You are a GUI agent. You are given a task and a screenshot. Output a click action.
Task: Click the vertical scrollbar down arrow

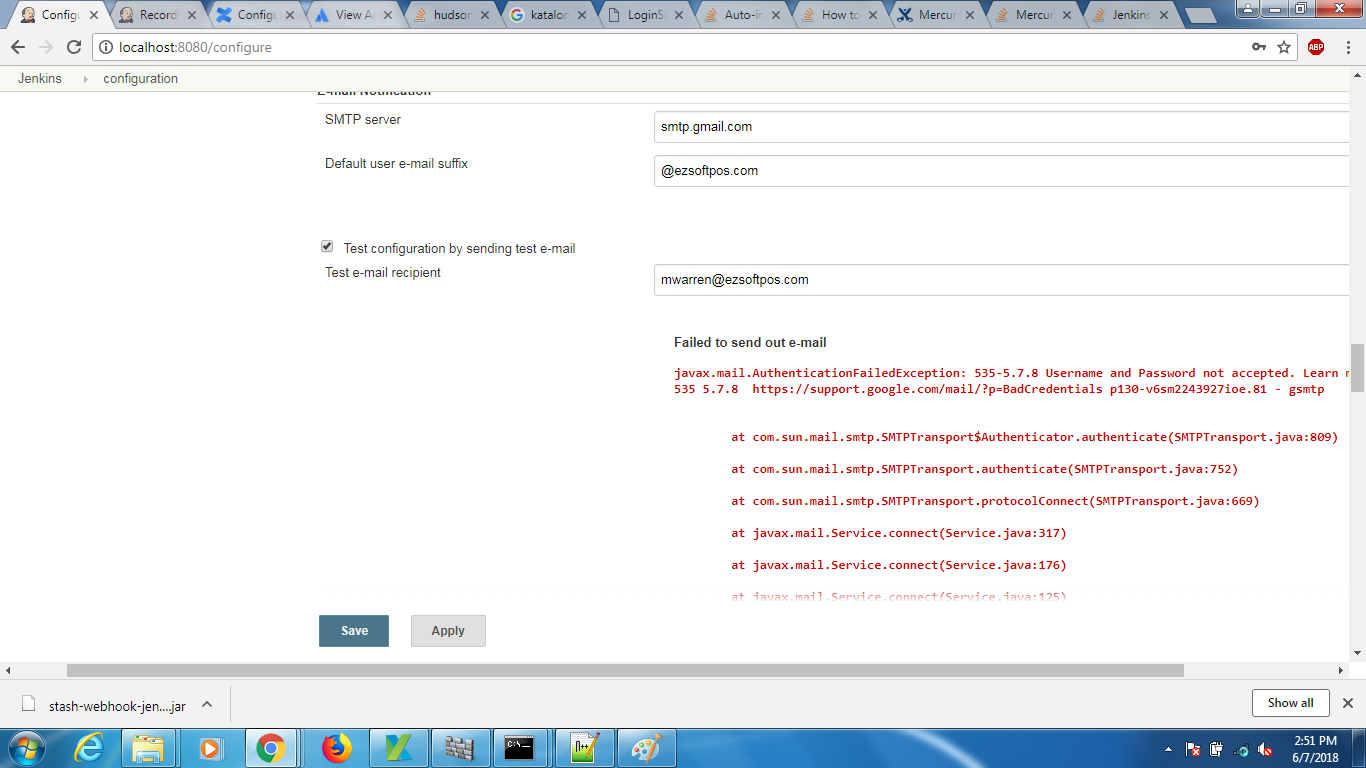pos(1357,653)
